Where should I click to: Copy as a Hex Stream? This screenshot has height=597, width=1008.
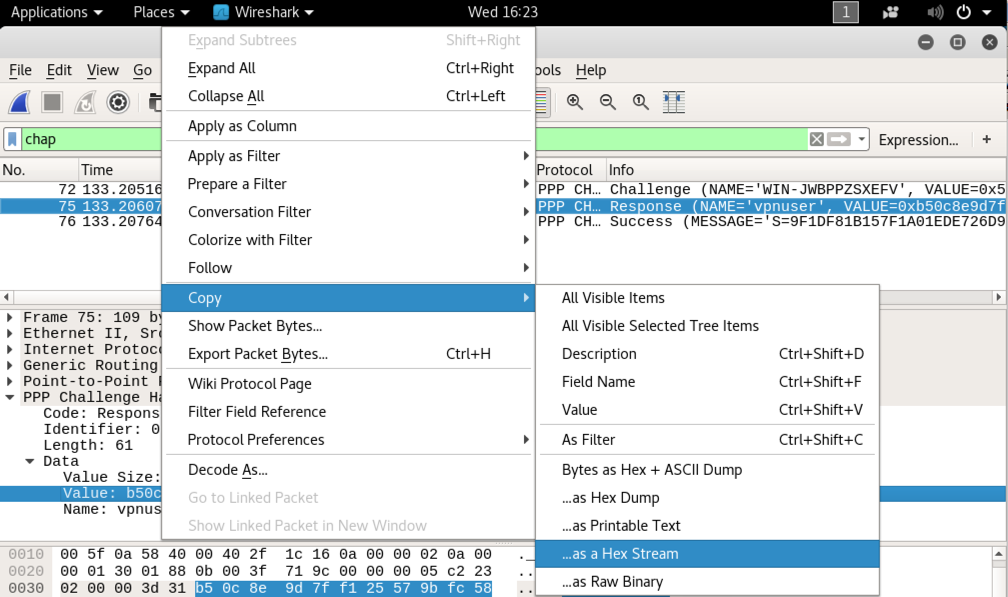[x=707, y=554]
